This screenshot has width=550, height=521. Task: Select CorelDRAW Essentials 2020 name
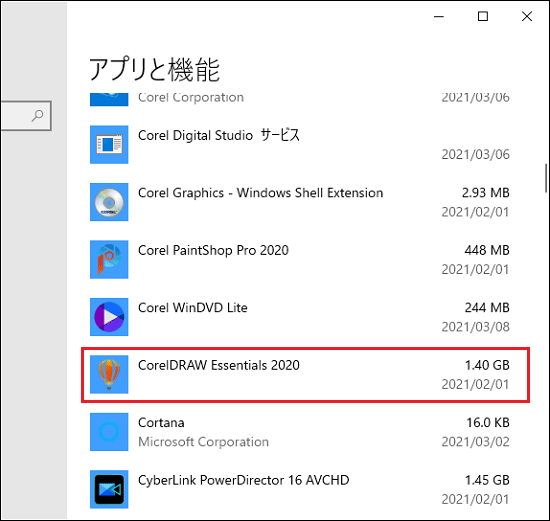(219, 365)
